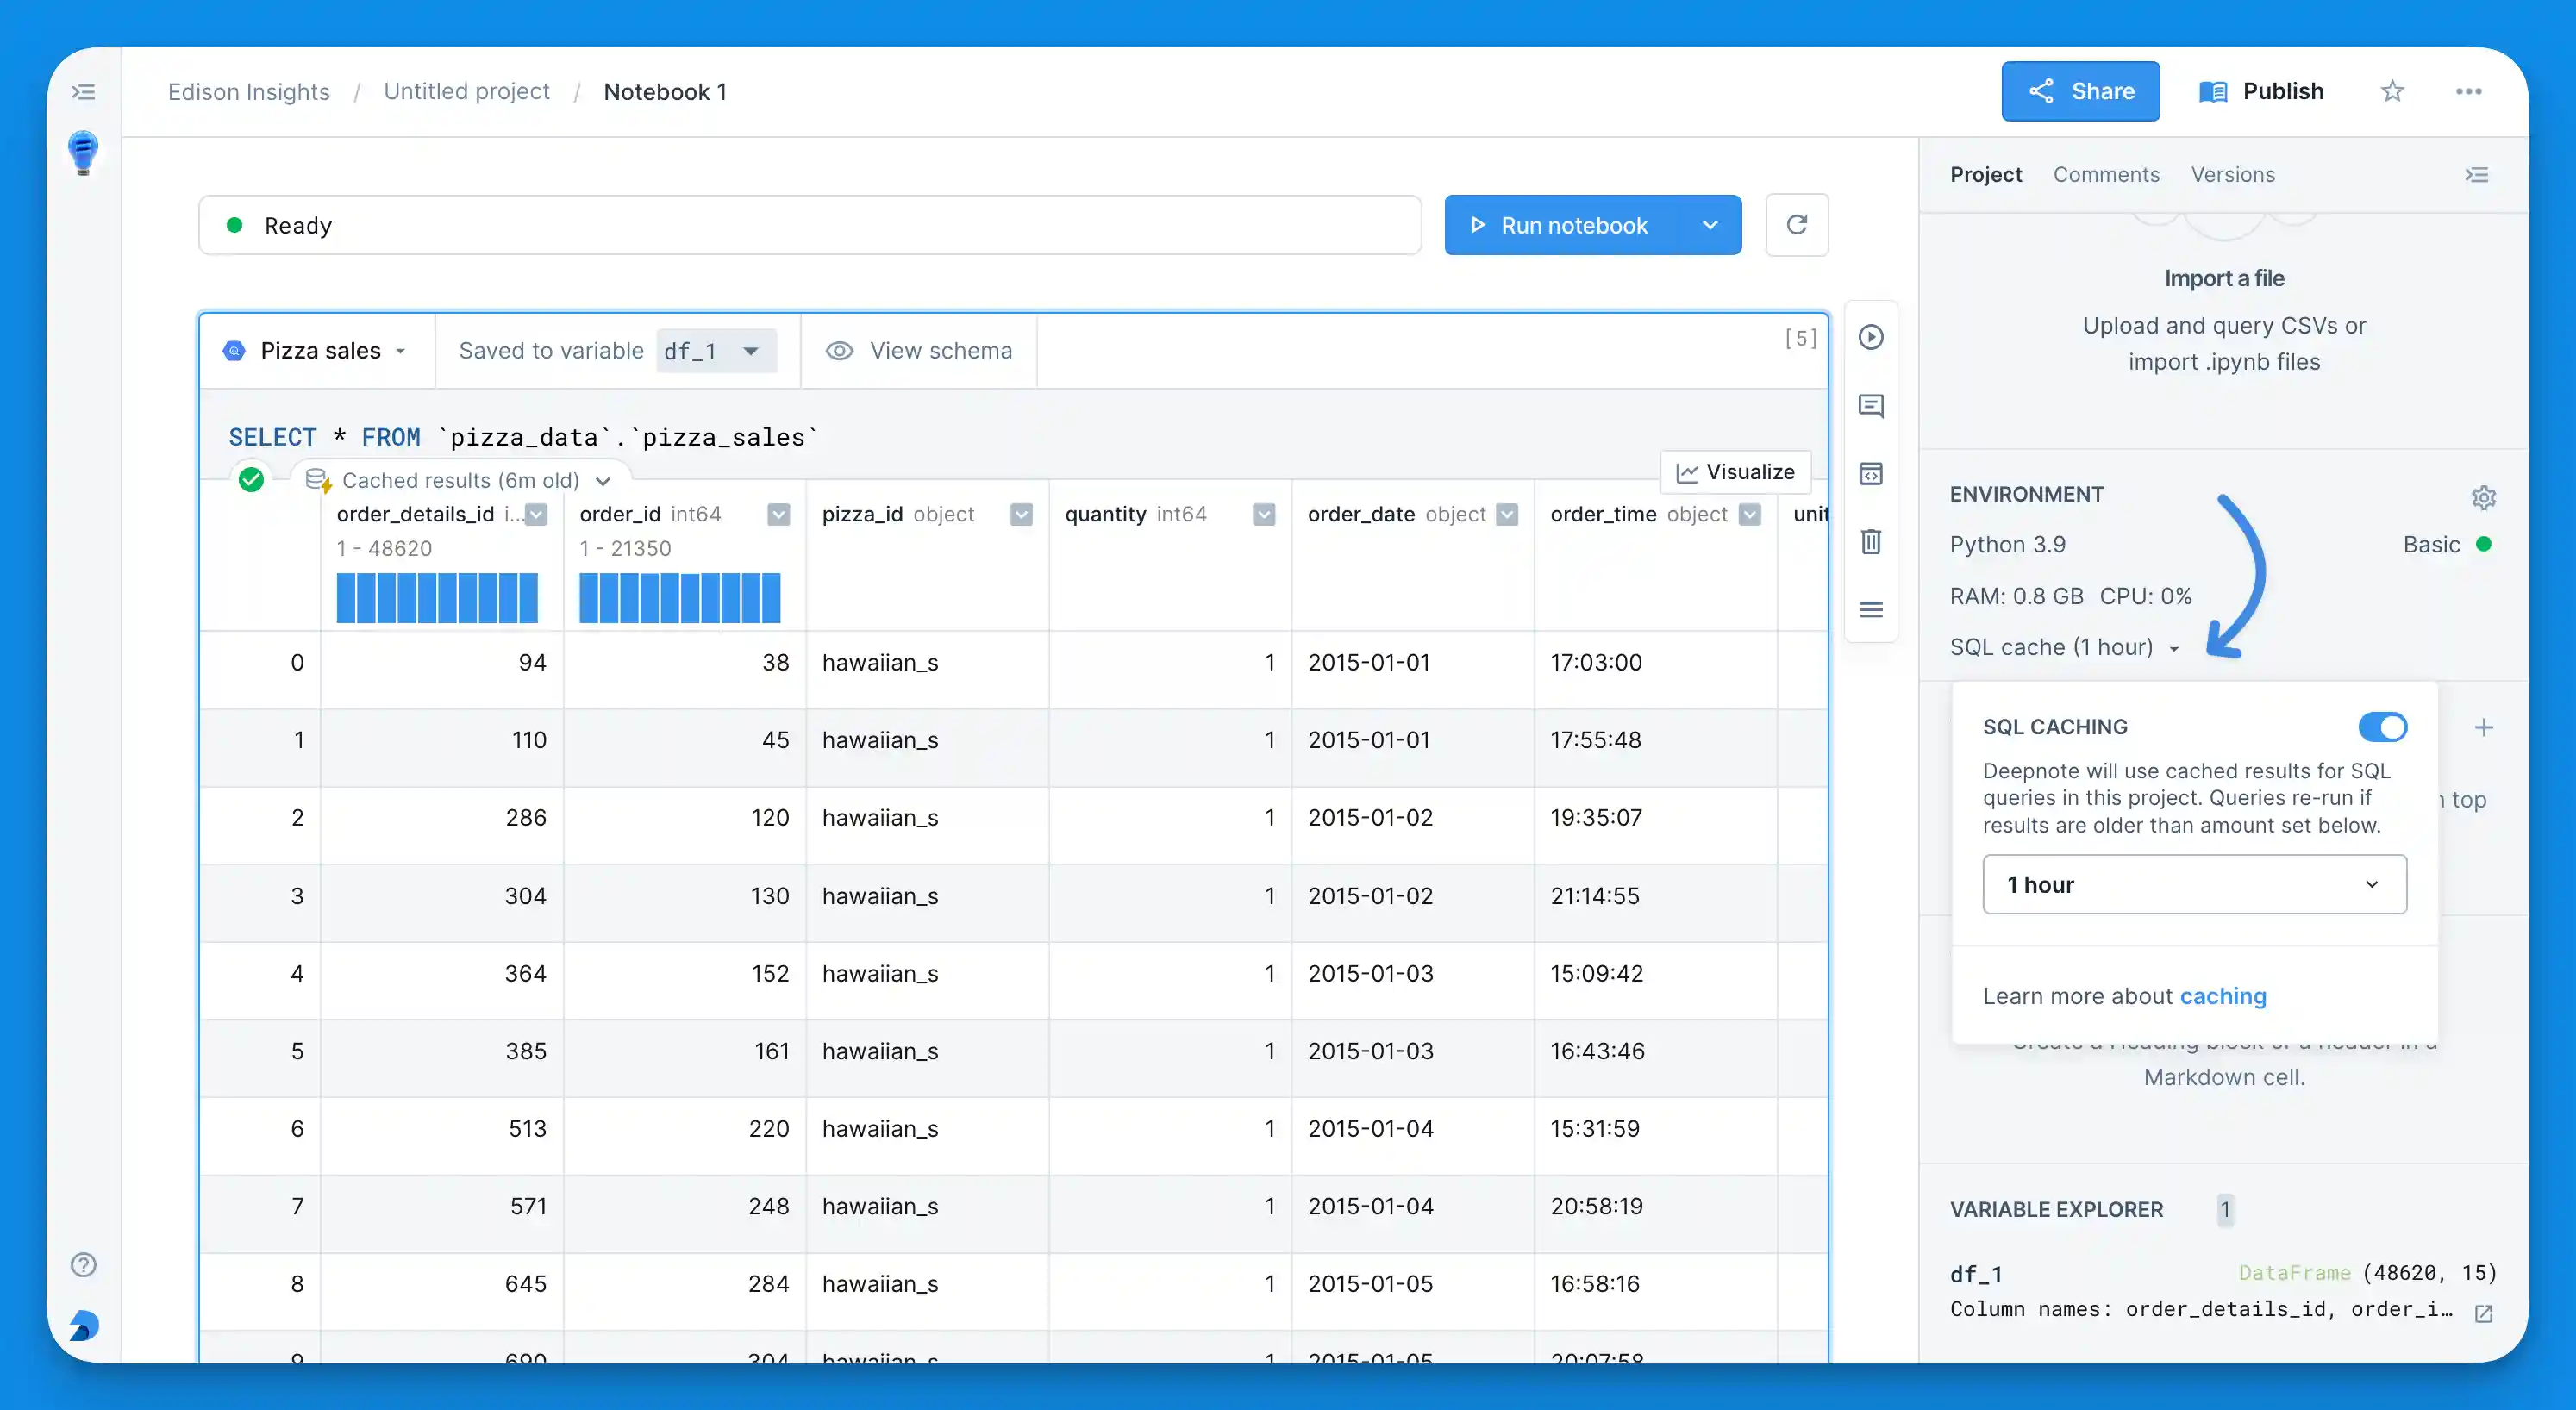Open the cell comment icon

(1871, 405)
